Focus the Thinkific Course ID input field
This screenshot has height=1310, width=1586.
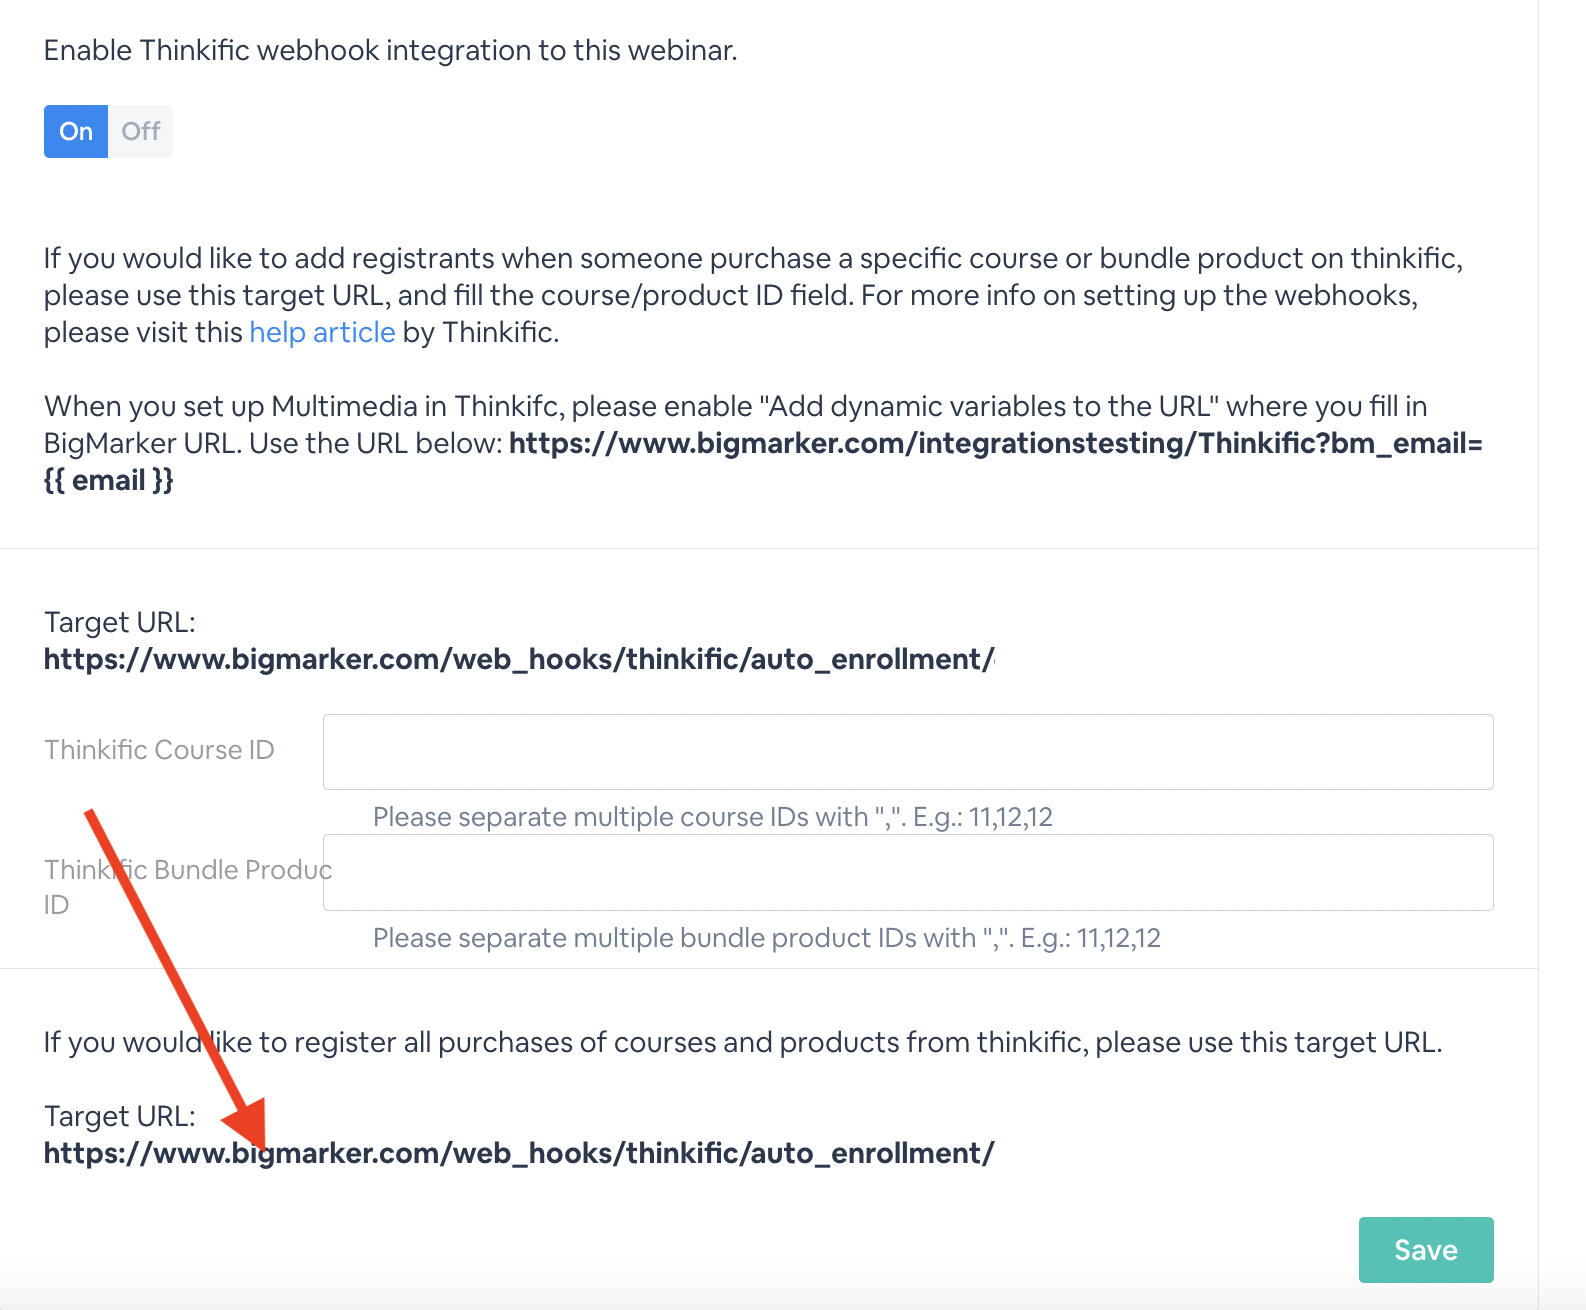908,752
